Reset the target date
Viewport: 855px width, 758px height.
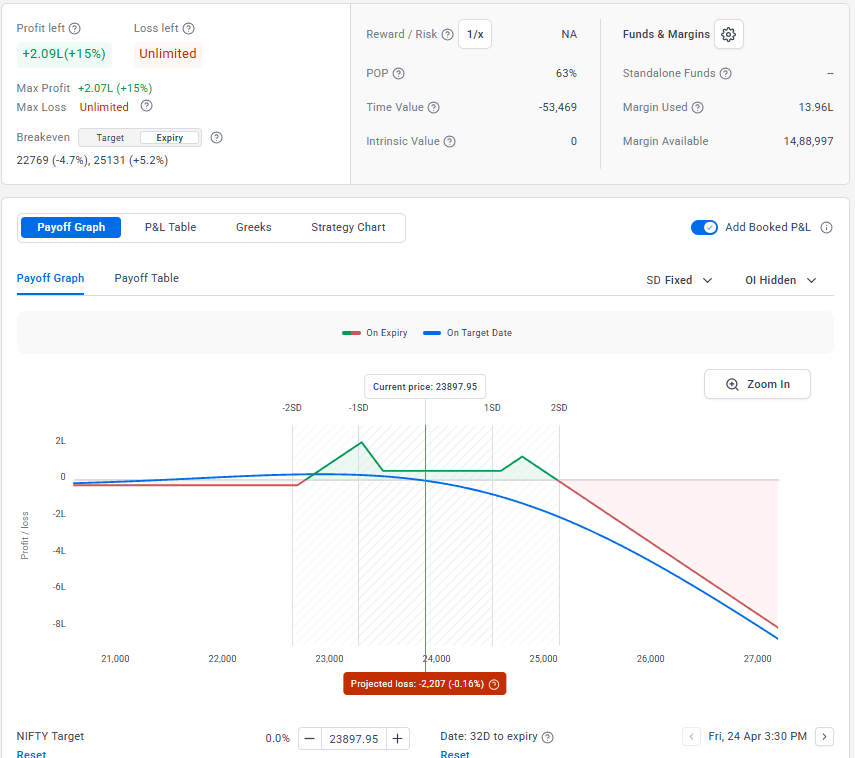pyautogui.click(x=455, y=754)
